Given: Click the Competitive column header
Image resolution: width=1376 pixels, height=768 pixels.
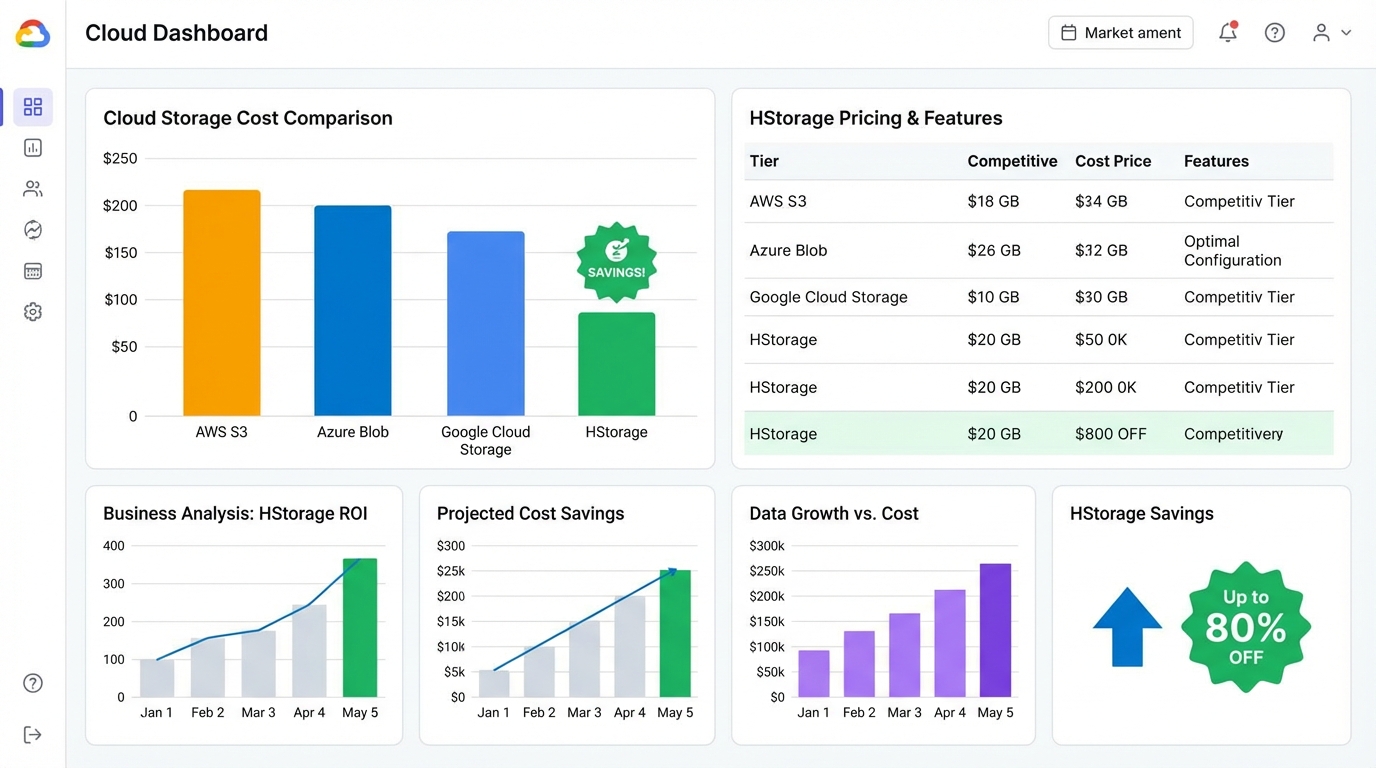Looking at the screenshot, I should point(1012,161).
